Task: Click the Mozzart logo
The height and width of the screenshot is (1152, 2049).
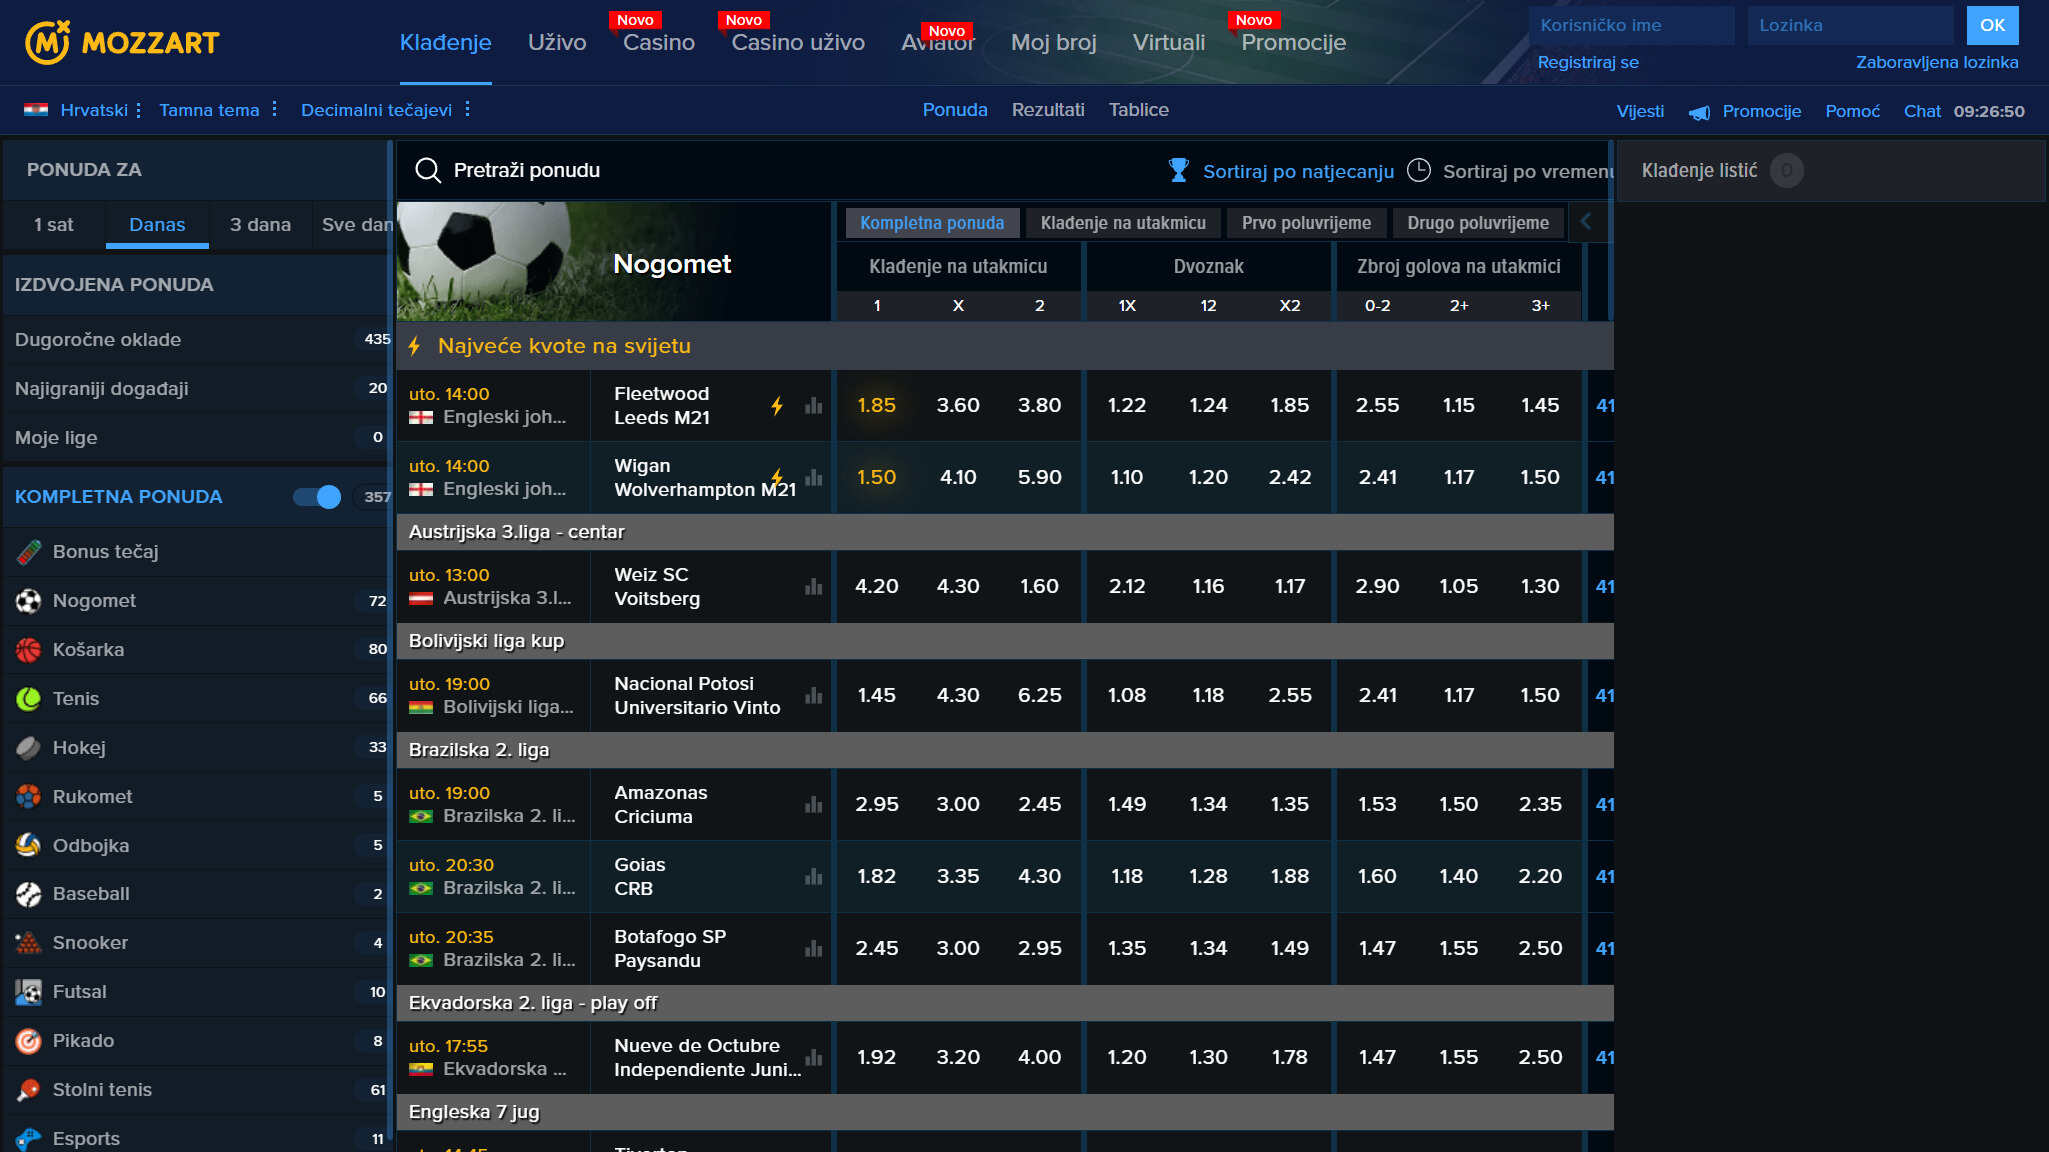Action: (x=121, y=42)
